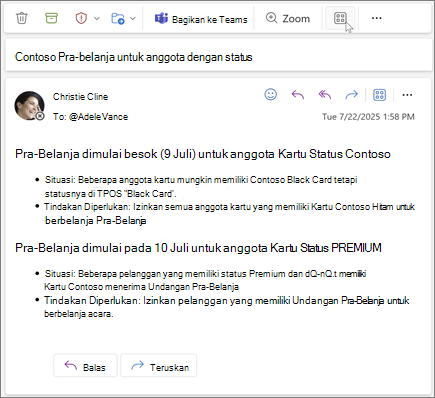Open the Zoom control in the toolbar
Screen dimensions: 435x398
point(288,18)
